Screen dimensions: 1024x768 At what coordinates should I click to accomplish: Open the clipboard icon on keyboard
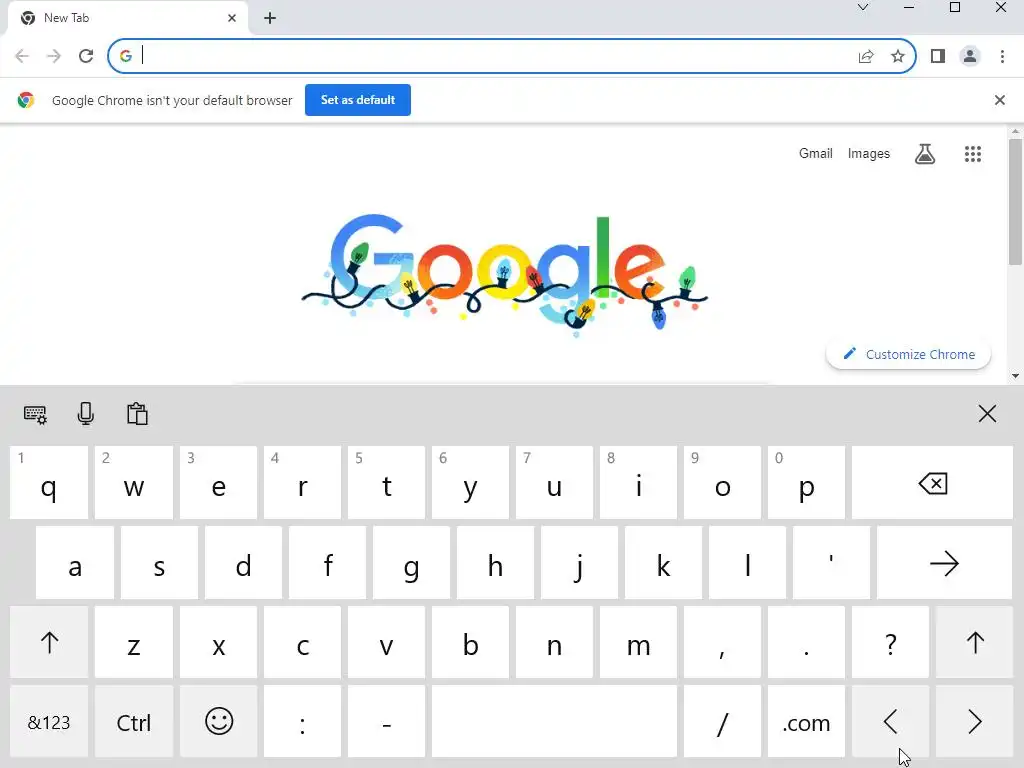[137, 414]
